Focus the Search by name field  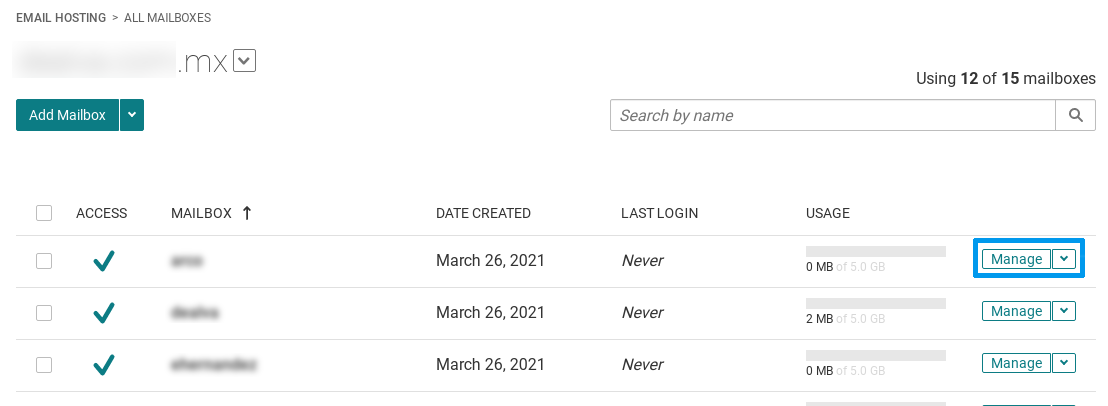(x=833, y=115)
